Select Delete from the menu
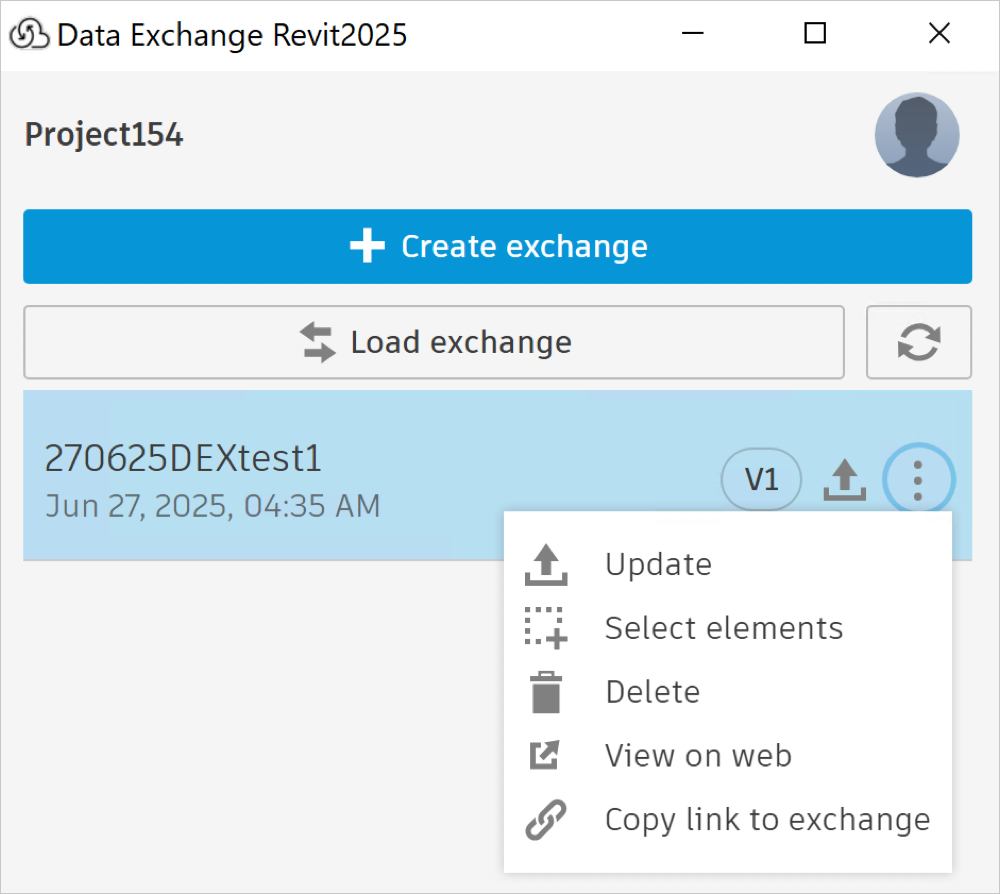This screenshot has height=894, width=1000. coord(652,692)
